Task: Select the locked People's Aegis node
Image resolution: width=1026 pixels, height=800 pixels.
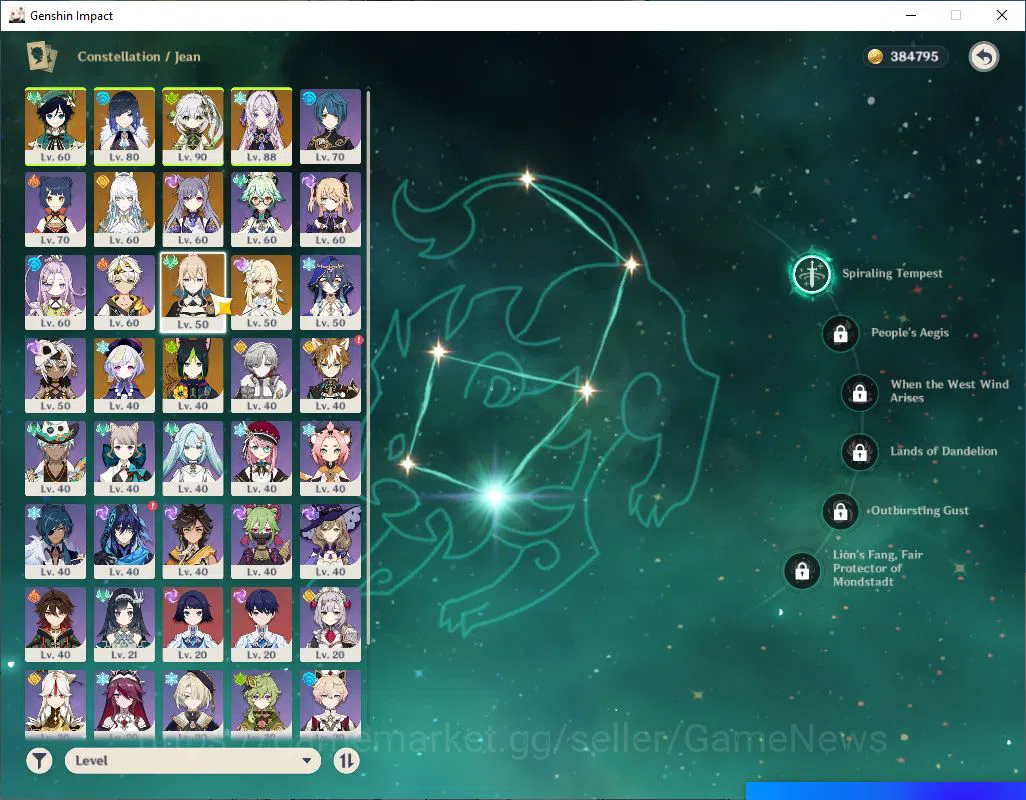Action: (840, 334)
